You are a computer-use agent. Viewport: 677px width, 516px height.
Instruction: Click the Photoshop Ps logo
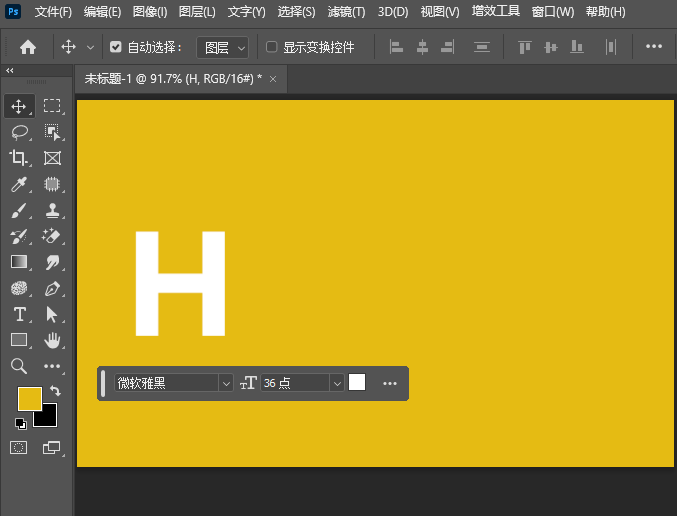[x=13, y=11]
